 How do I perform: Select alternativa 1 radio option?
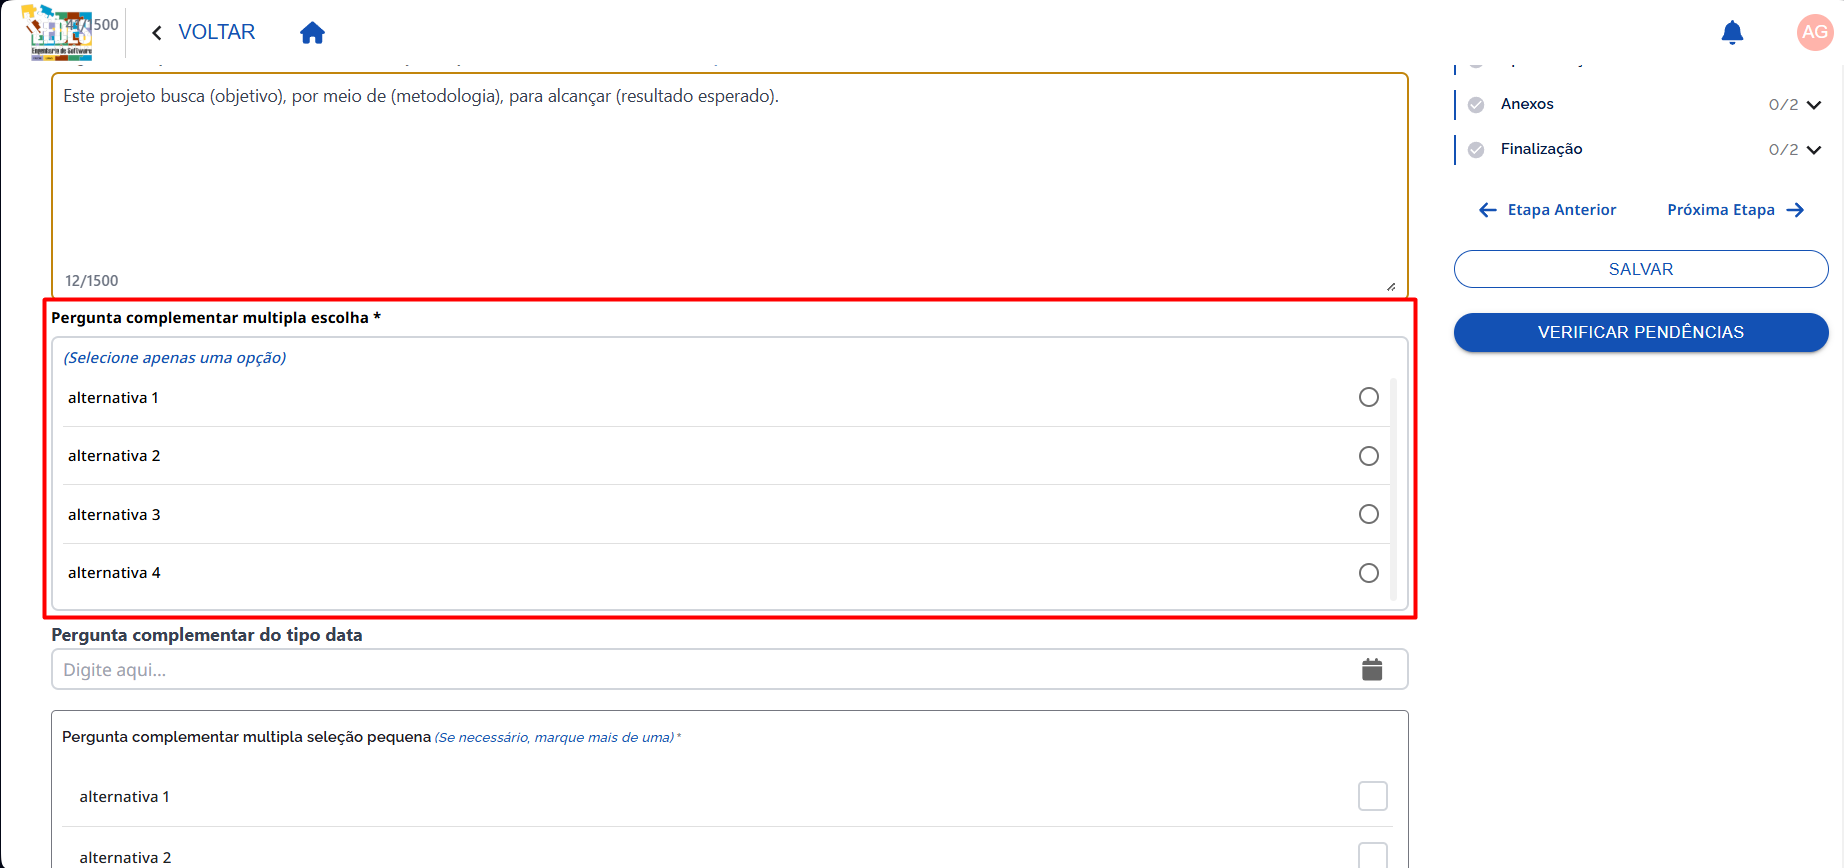click(x=1369, y=397)
